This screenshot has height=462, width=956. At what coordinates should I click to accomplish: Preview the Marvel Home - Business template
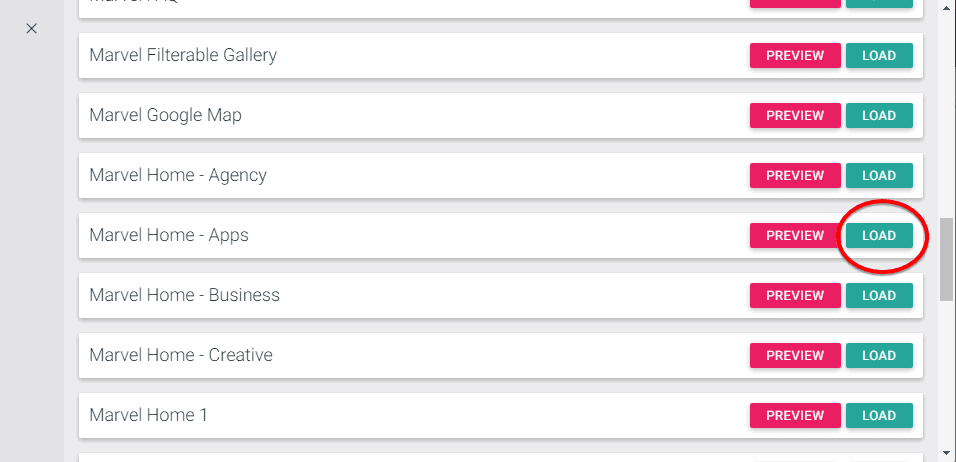[795, 296]
